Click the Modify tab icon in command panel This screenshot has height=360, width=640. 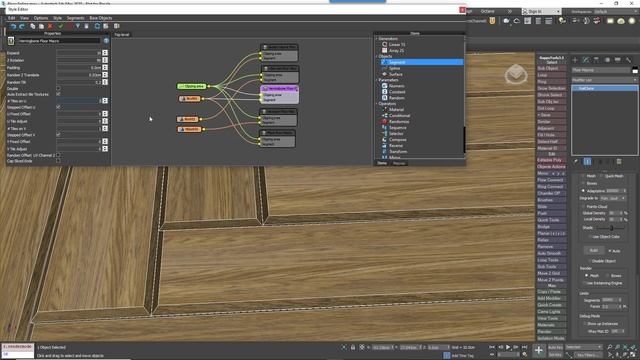[586, 60]
